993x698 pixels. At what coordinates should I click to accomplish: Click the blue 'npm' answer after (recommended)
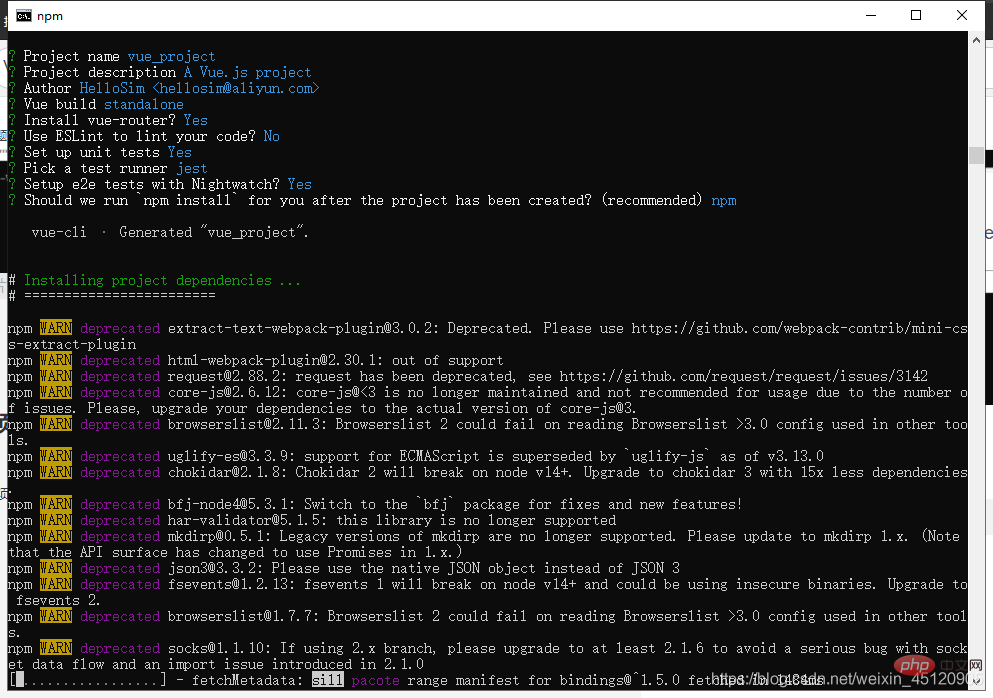tap(723, 201)
